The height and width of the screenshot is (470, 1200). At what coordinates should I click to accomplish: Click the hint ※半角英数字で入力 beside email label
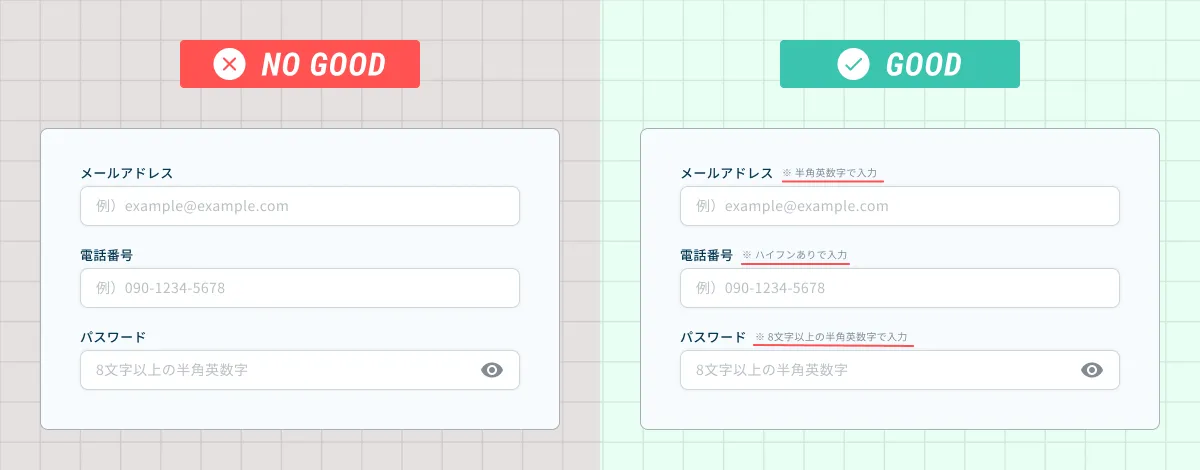pyautogui.click(x=830, y=174)
